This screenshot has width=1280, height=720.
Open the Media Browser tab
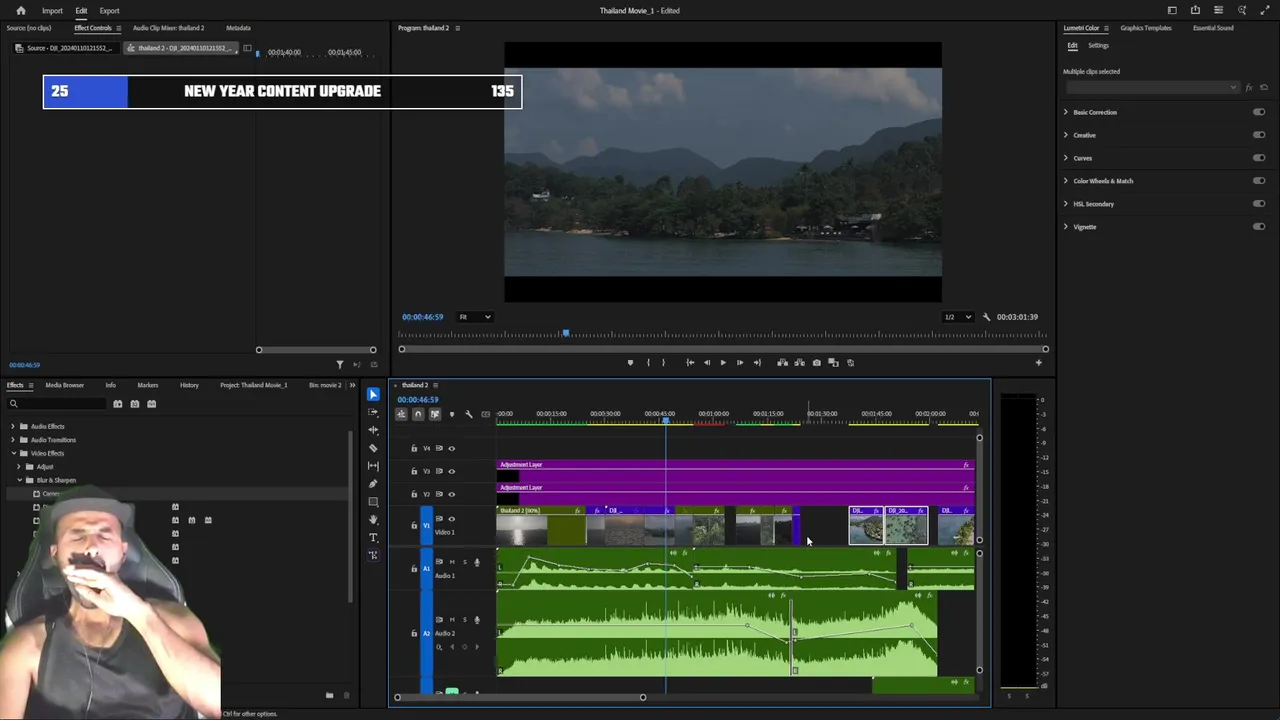pyautogui.click(x=65, y=385)
